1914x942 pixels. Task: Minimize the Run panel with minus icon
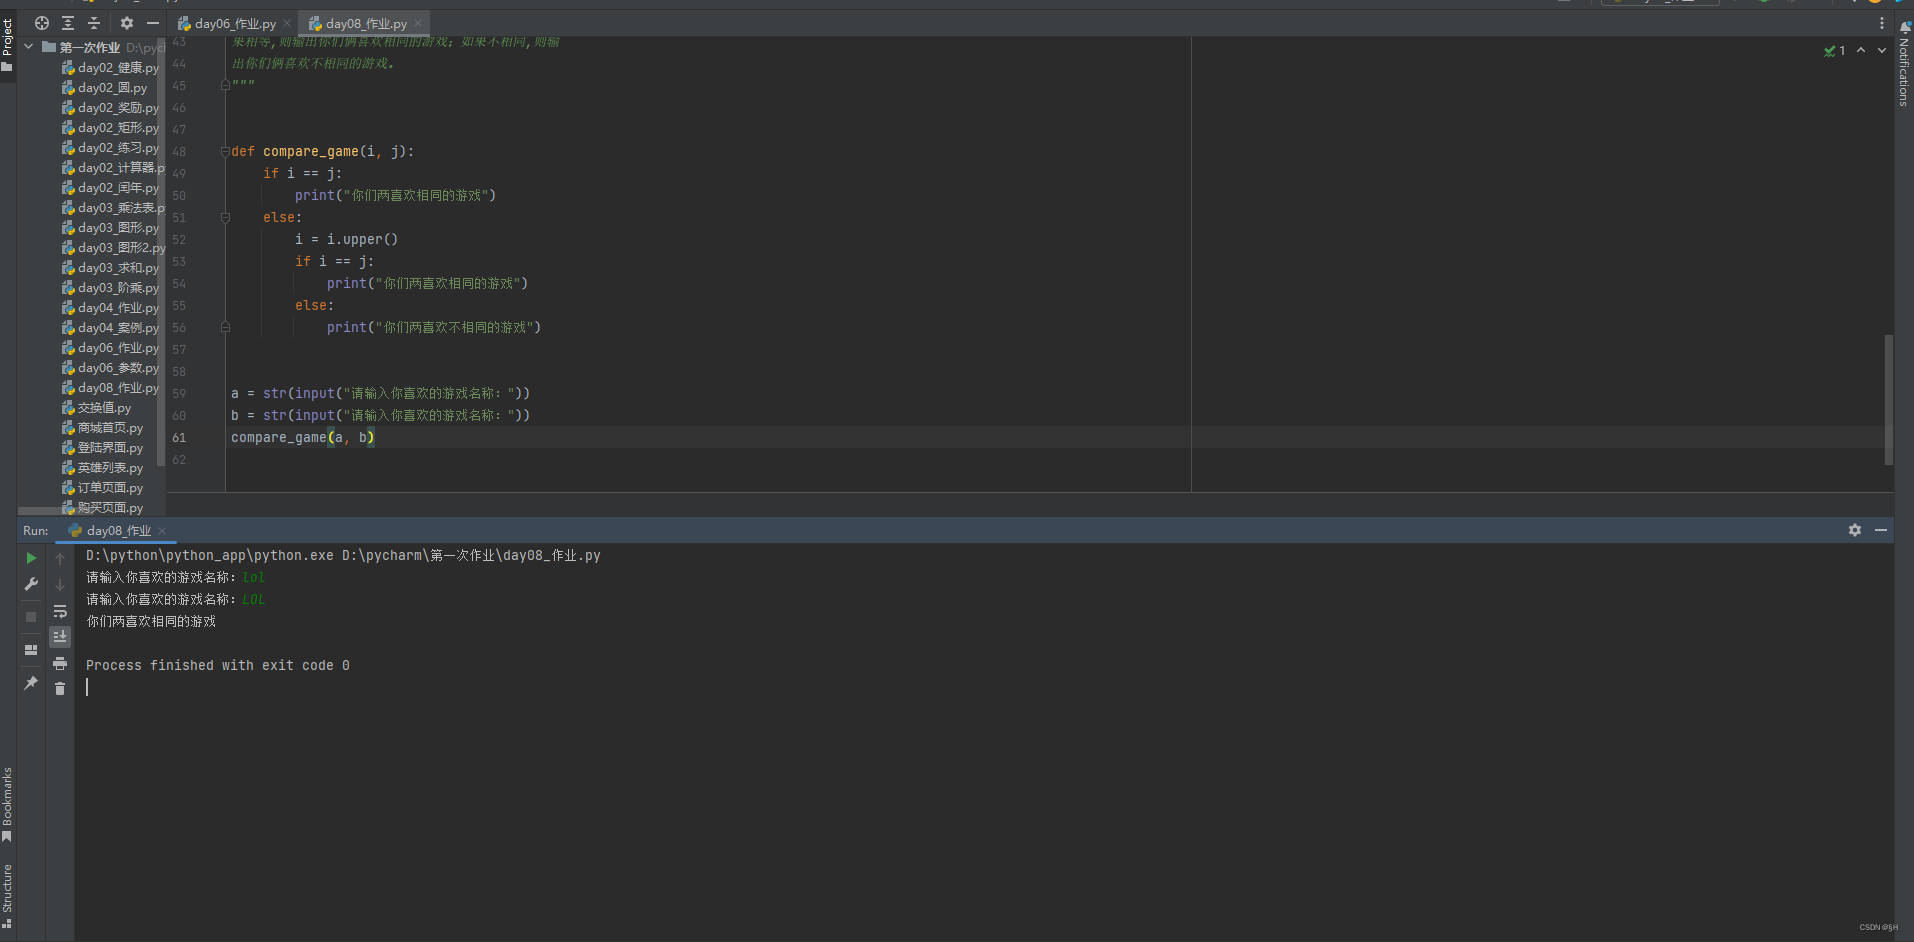[1881, 530]
